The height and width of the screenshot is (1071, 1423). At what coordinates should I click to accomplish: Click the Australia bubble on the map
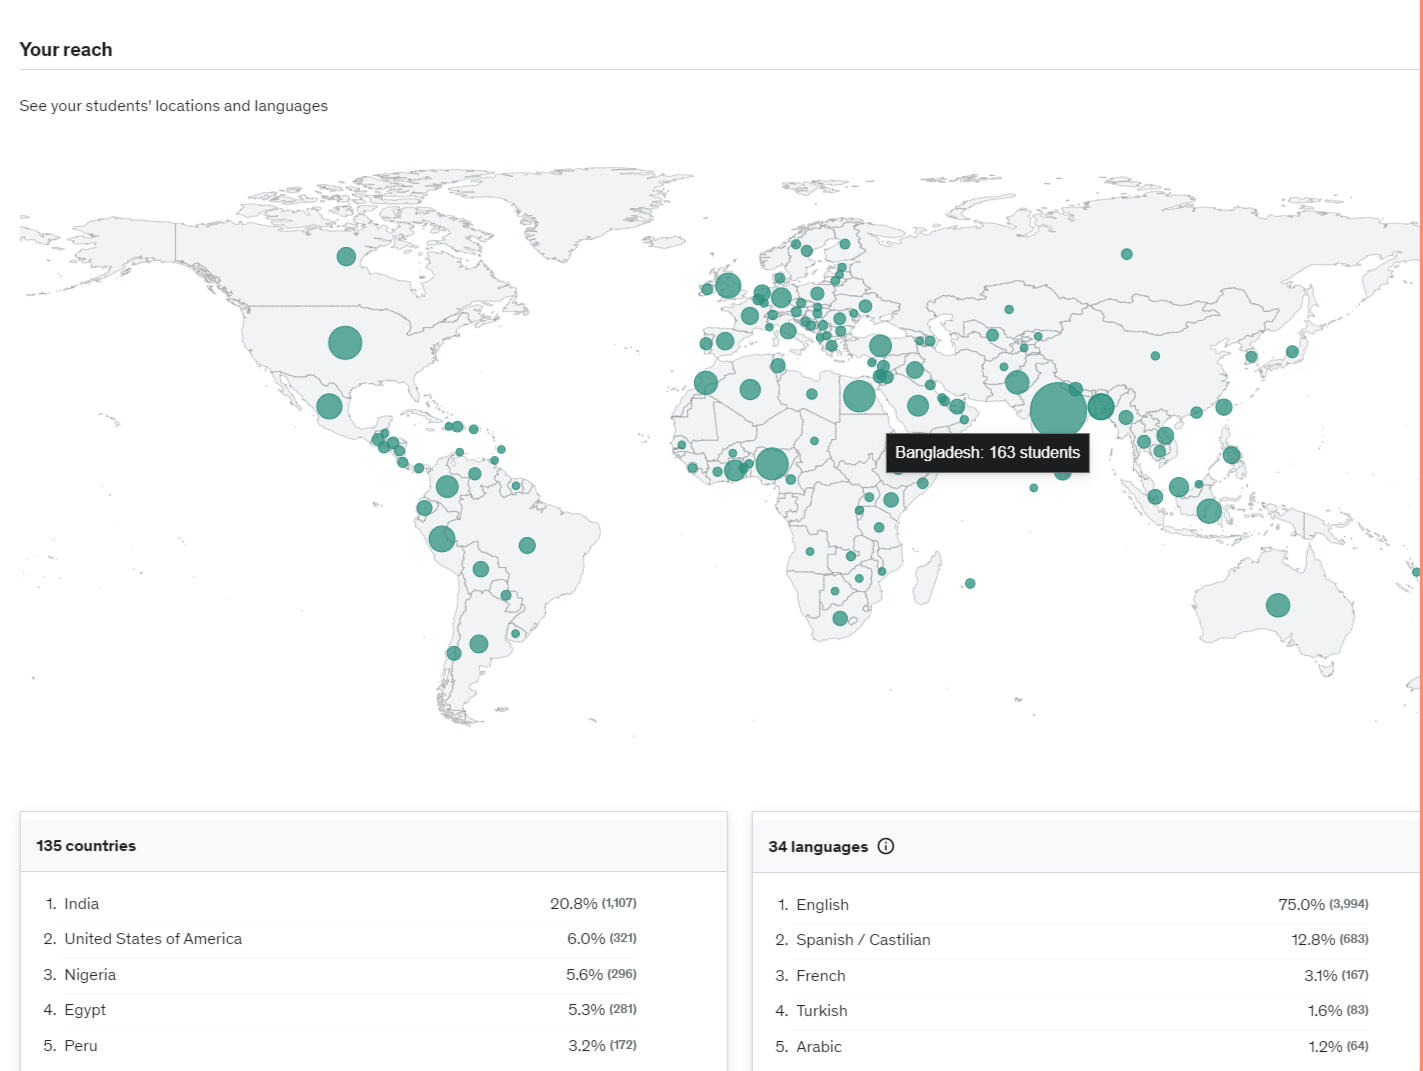1277,605
